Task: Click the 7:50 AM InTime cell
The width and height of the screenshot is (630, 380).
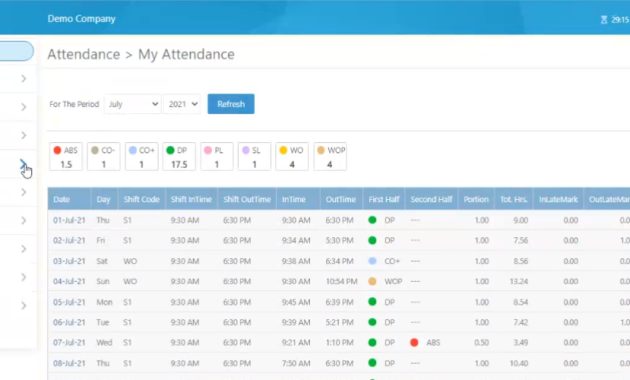Action: [x=296, y=363]
